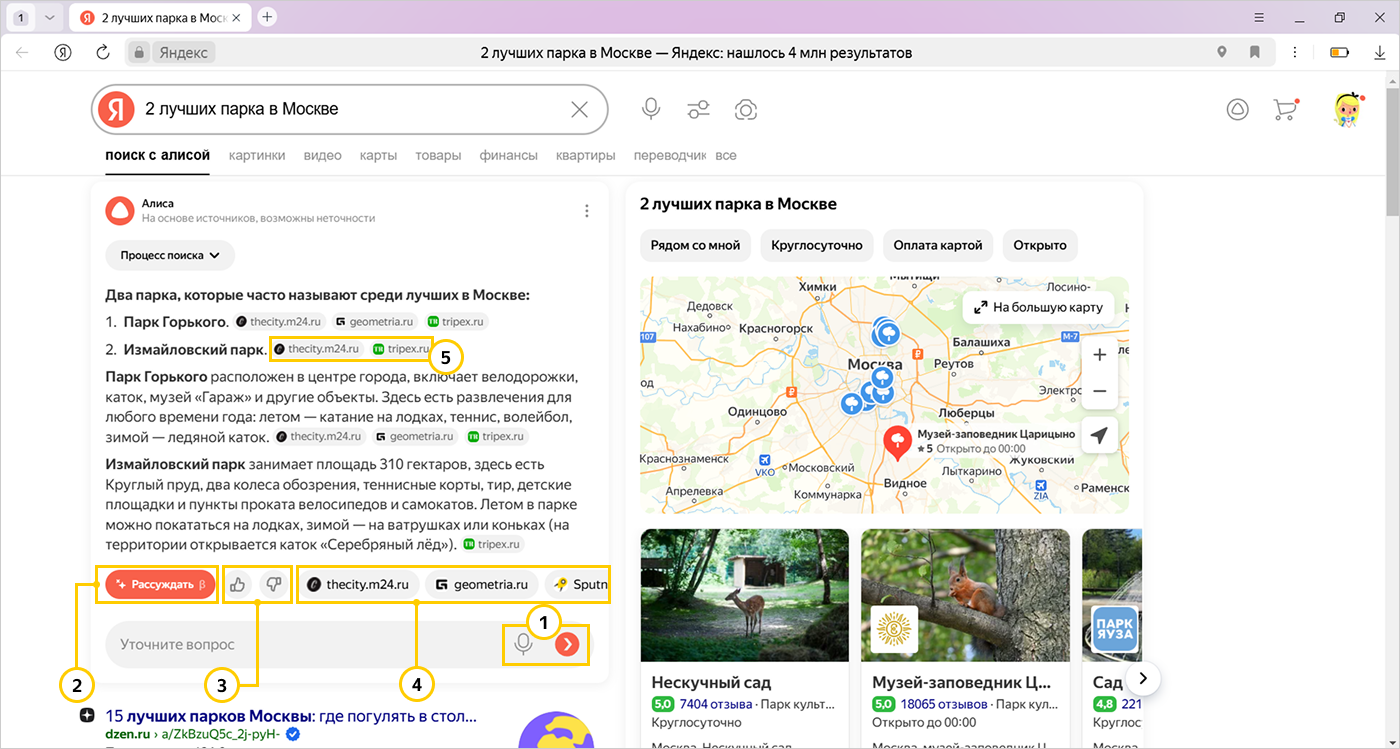Open the 'карты' search tab

pyautogui.click(x=378, y=155)
